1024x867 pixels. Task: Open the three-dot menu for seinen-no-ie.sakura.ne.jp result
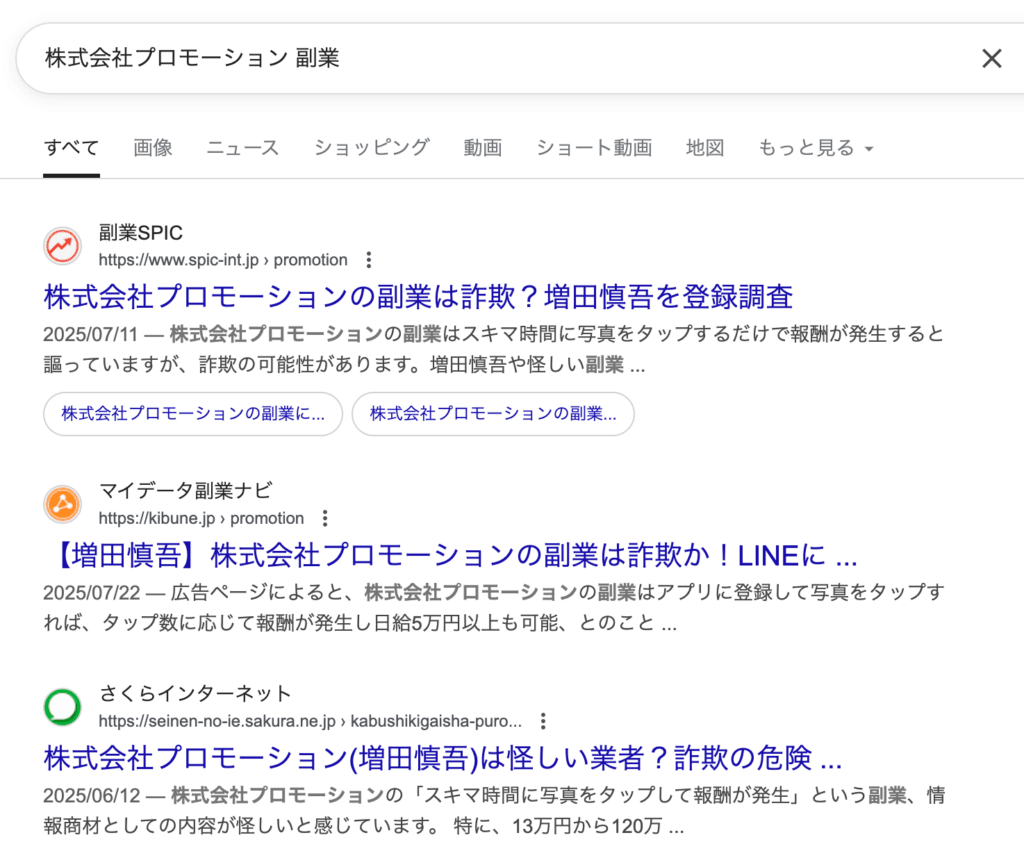[543, 721]
